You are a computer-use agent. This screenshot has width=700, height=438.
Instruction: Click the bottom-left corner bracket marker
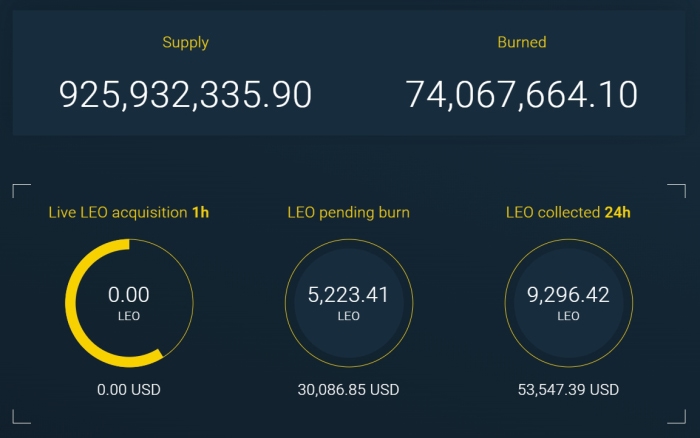click(18, 419)
